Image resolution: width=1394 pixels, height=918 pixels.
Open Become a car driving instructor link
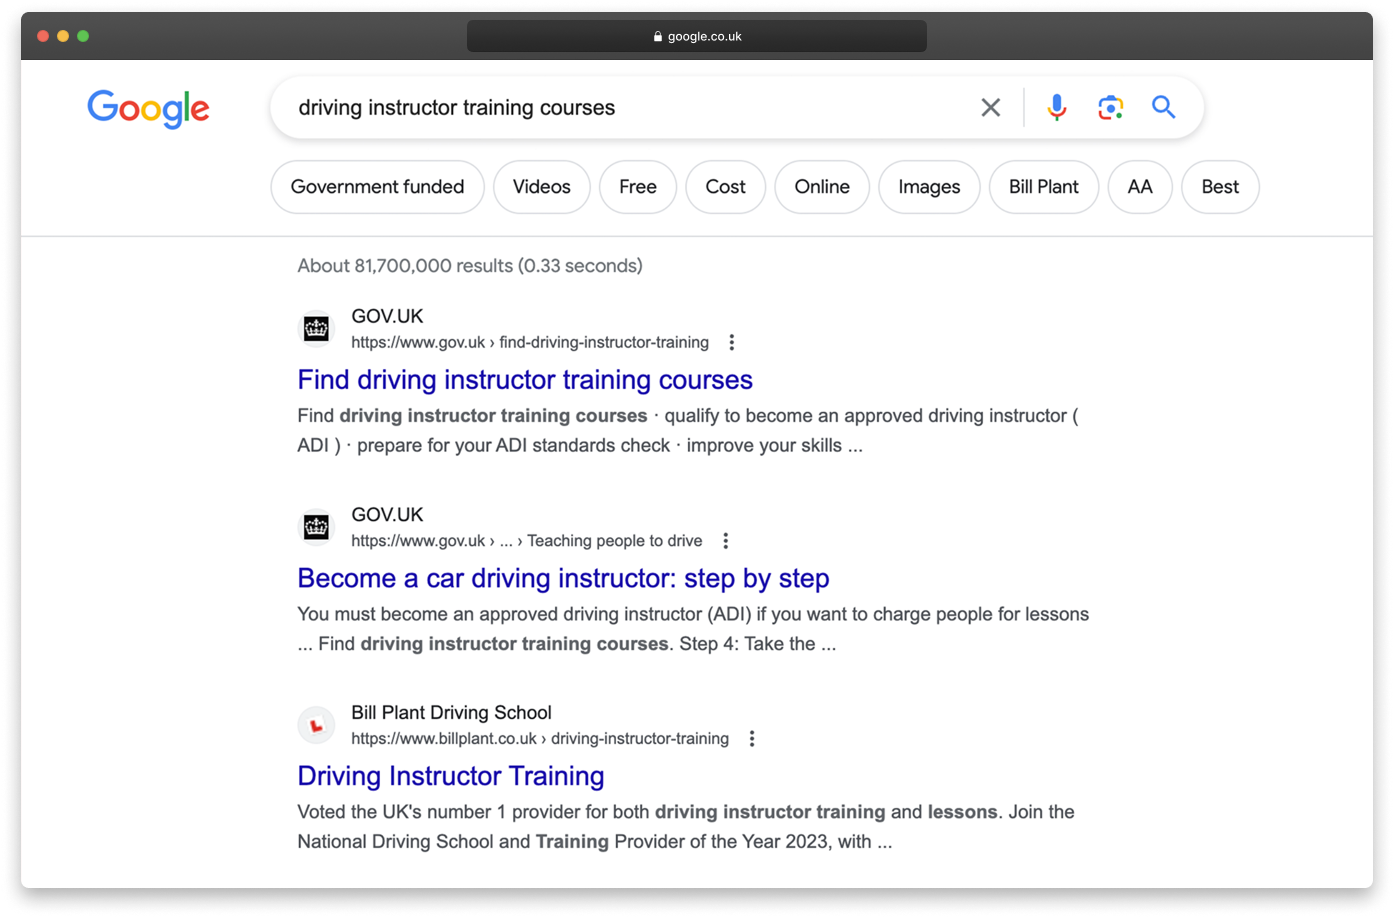pyautogui.click(x=563, y=578)
